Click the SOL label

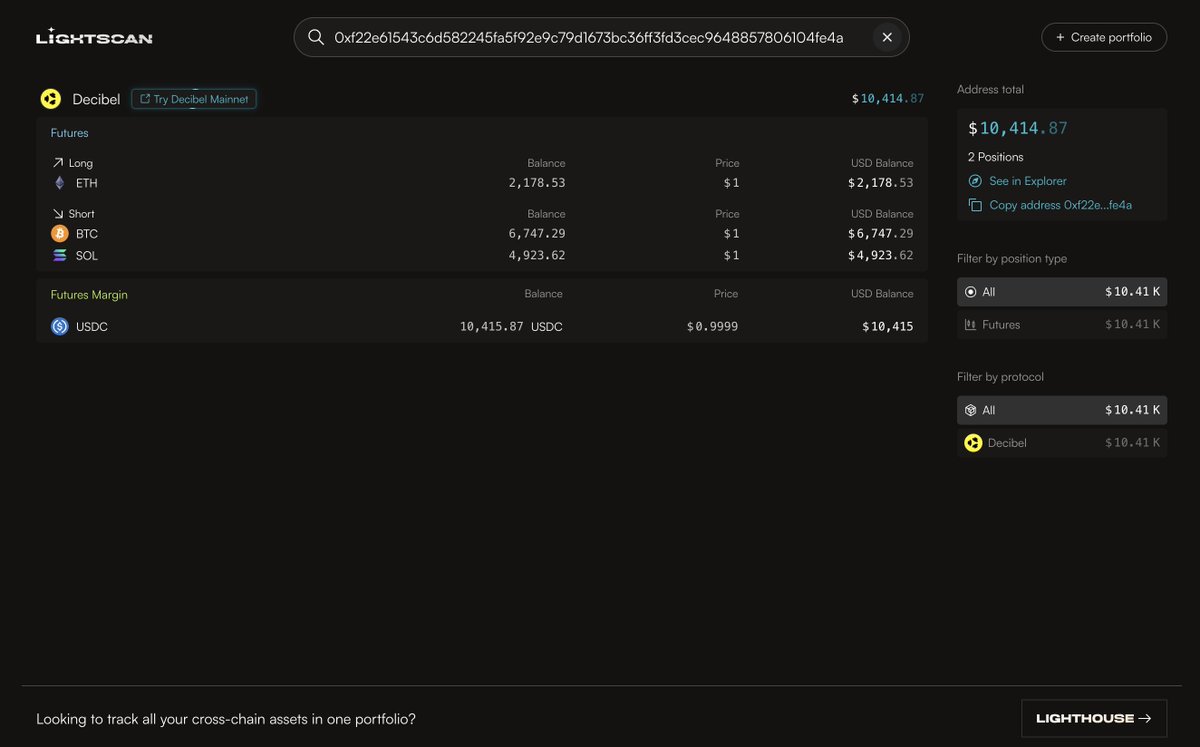[x=87, y=255]
